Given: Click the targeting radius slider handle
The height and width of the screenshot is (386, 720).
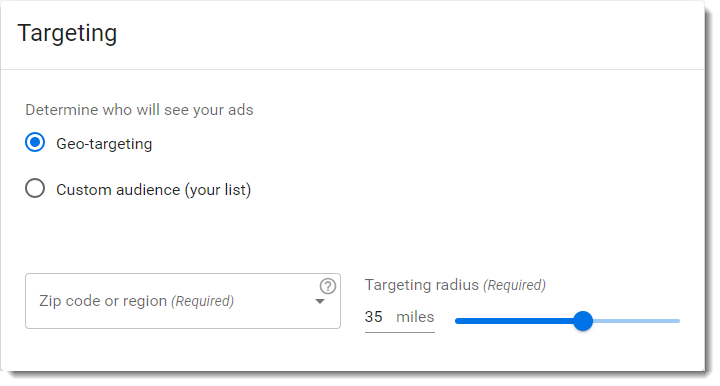Looking at the screenshot, I should (x=583, y=321).
